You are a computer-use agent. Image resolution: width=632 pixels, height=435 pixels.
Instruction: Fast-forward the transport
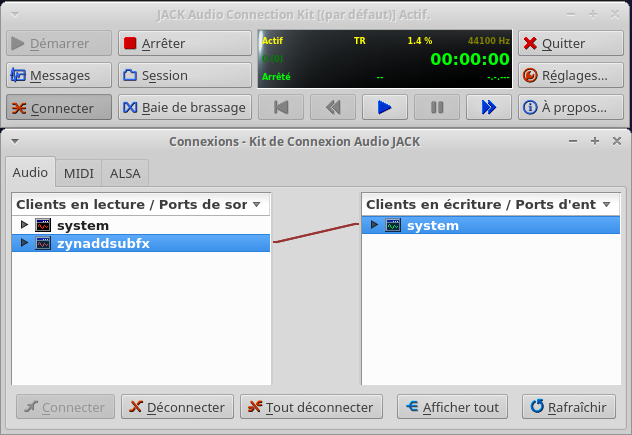[x=488, y=107]
